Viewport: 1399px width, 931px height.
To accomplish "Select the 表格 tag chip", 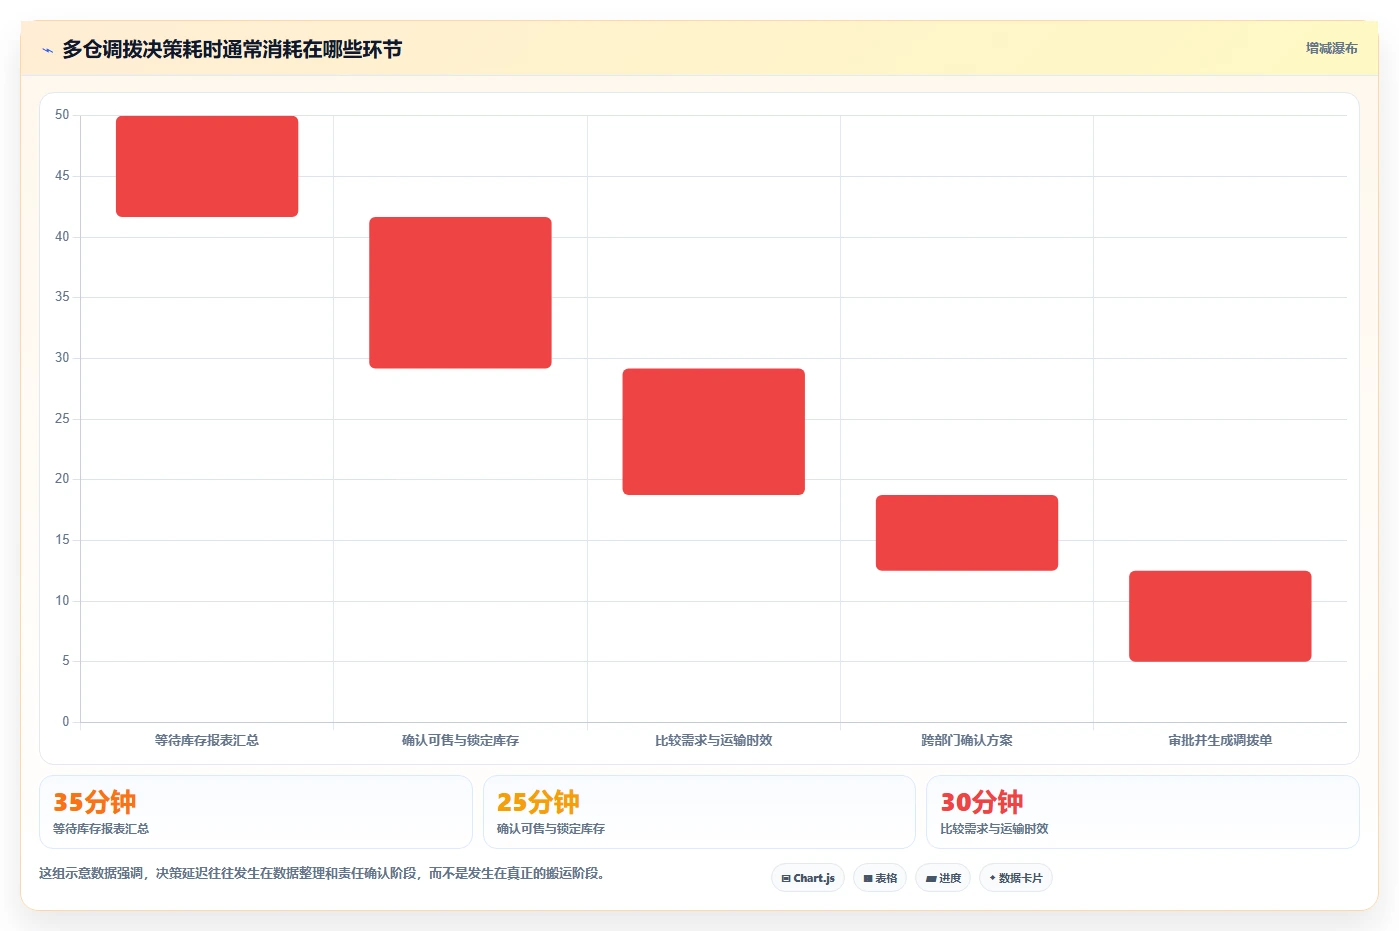I will 880,878.
